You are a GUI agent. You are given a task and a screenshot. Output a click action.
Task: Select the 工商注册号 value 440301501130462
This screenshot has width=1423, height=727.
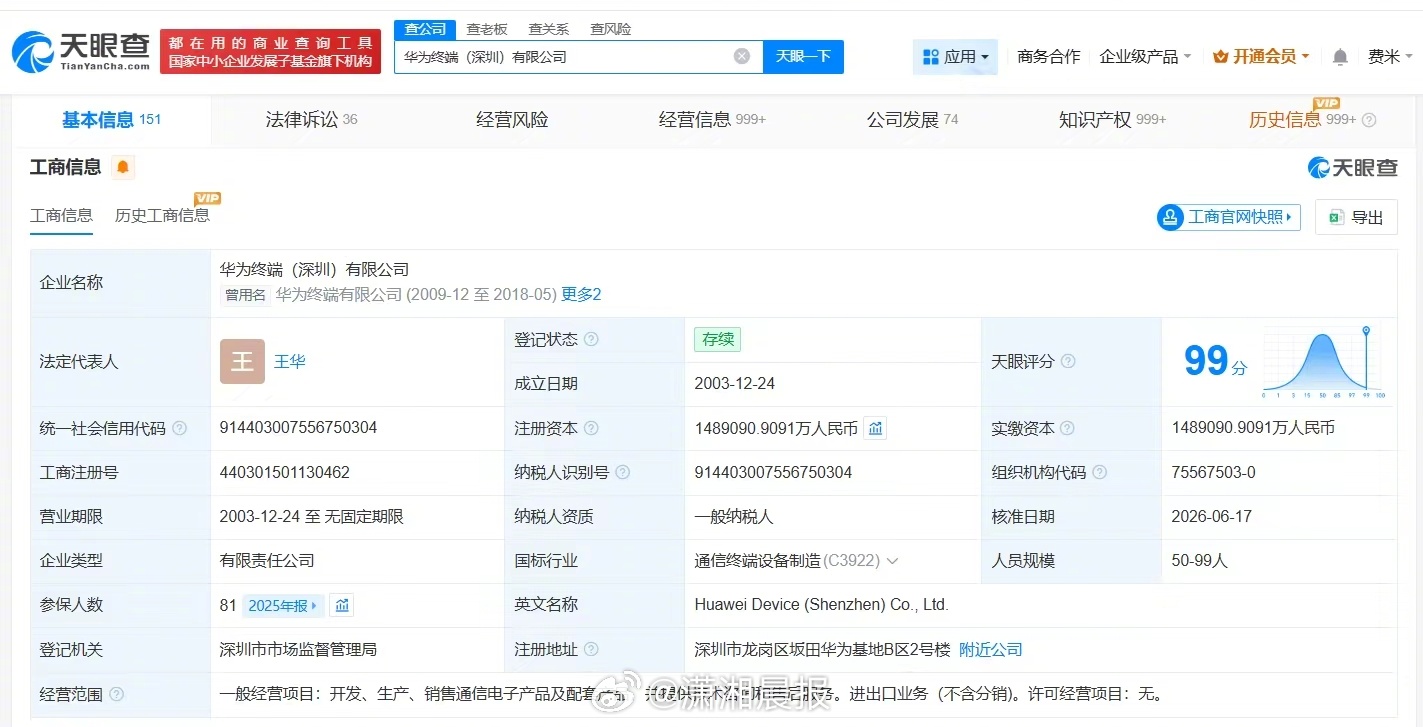pos(285,472)
